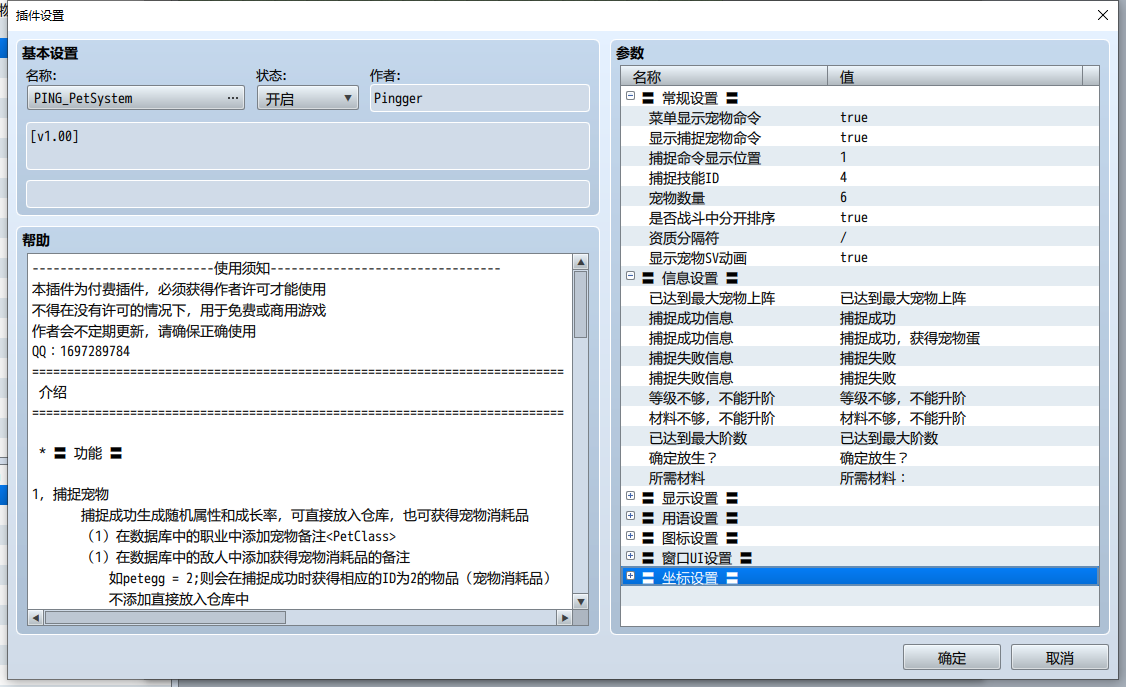Open the 状态 dropdown showing 开启
This screenshot has height=687, width=1126.
coord(307,98)
